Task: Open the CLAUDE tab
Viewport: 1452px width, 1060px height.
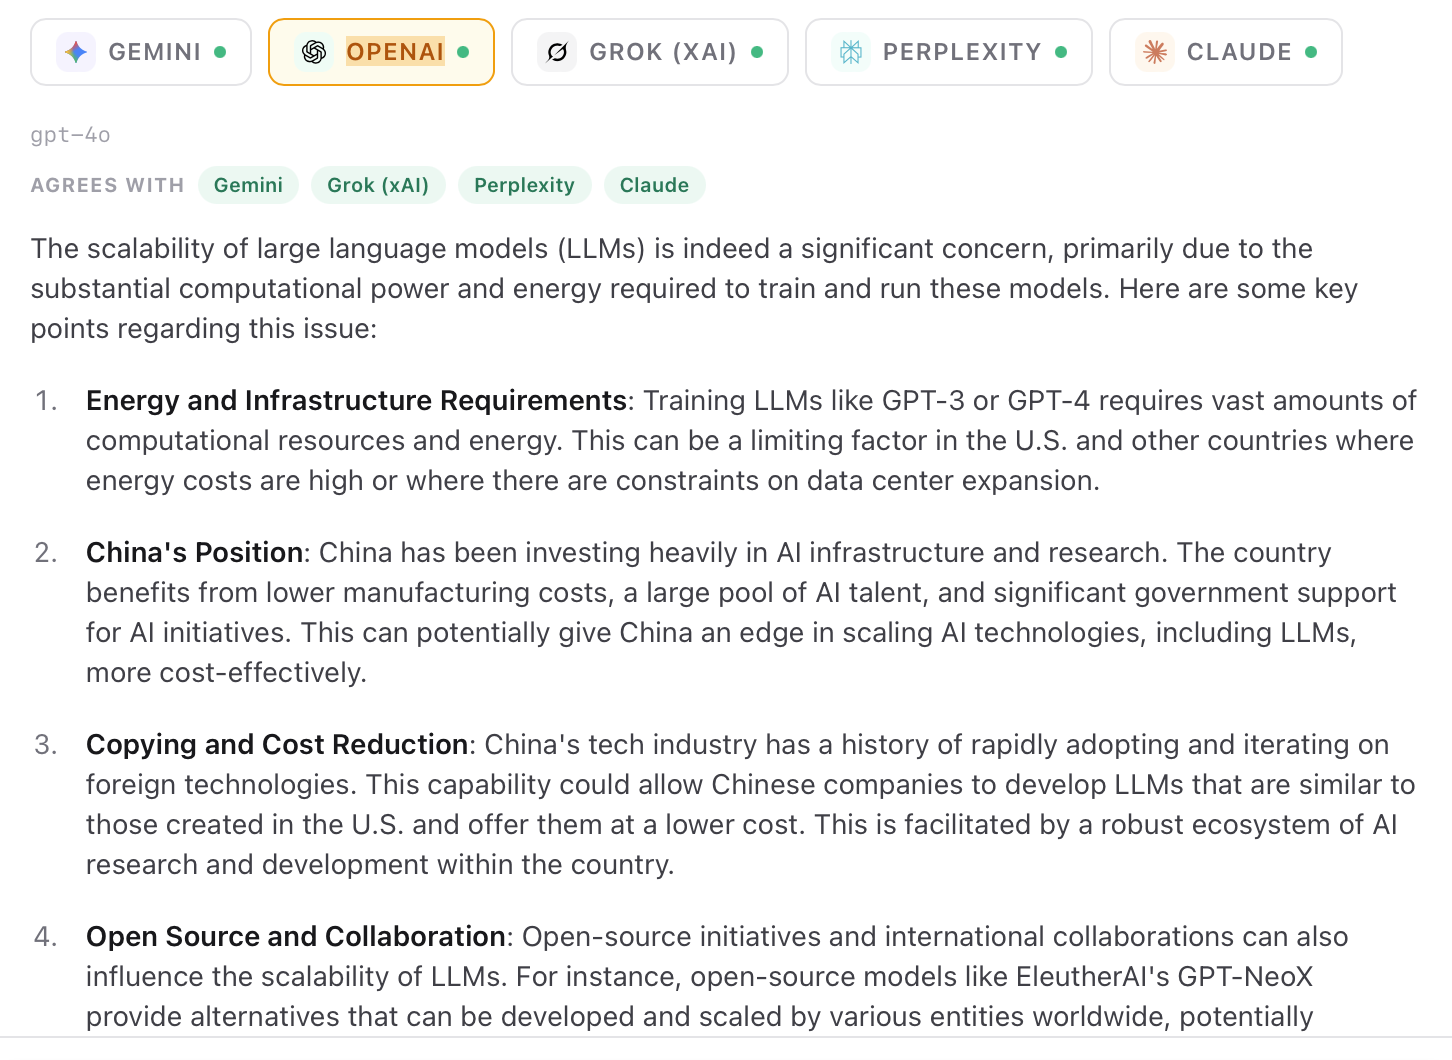Action: click(x=1226, y=52)
